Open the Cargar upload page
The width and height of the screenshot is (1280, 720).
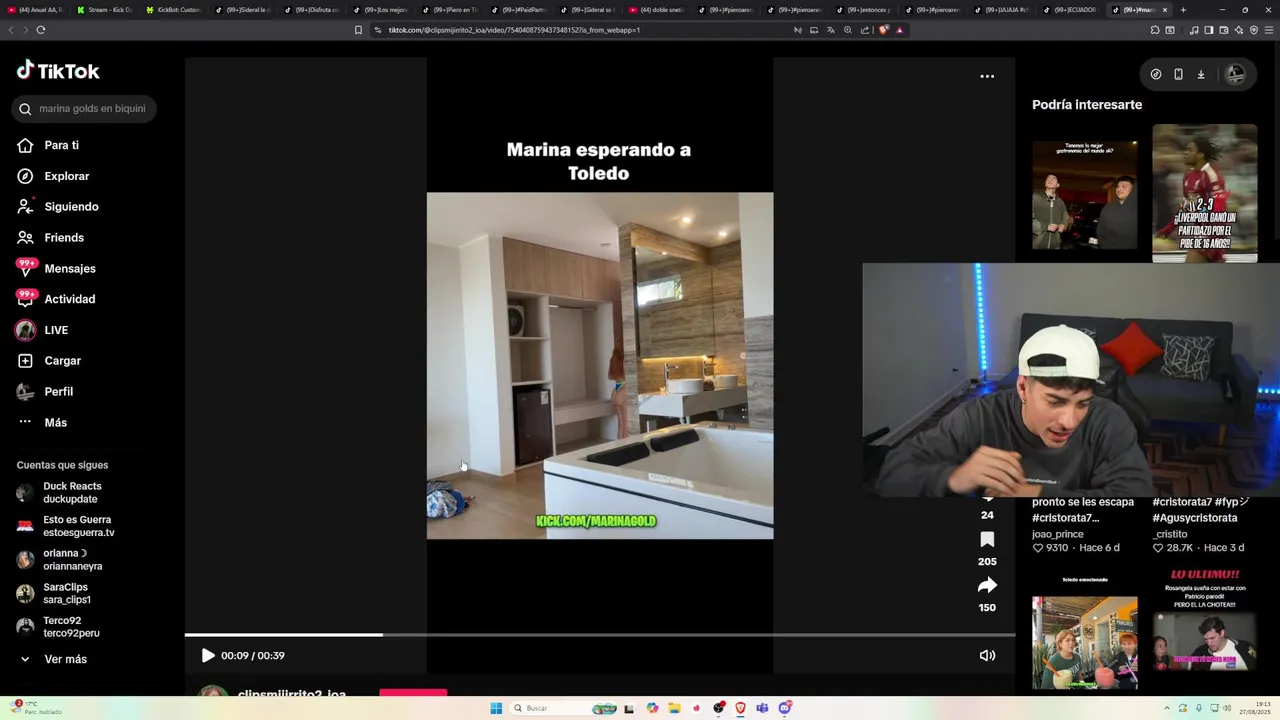(x=49, y=361)
